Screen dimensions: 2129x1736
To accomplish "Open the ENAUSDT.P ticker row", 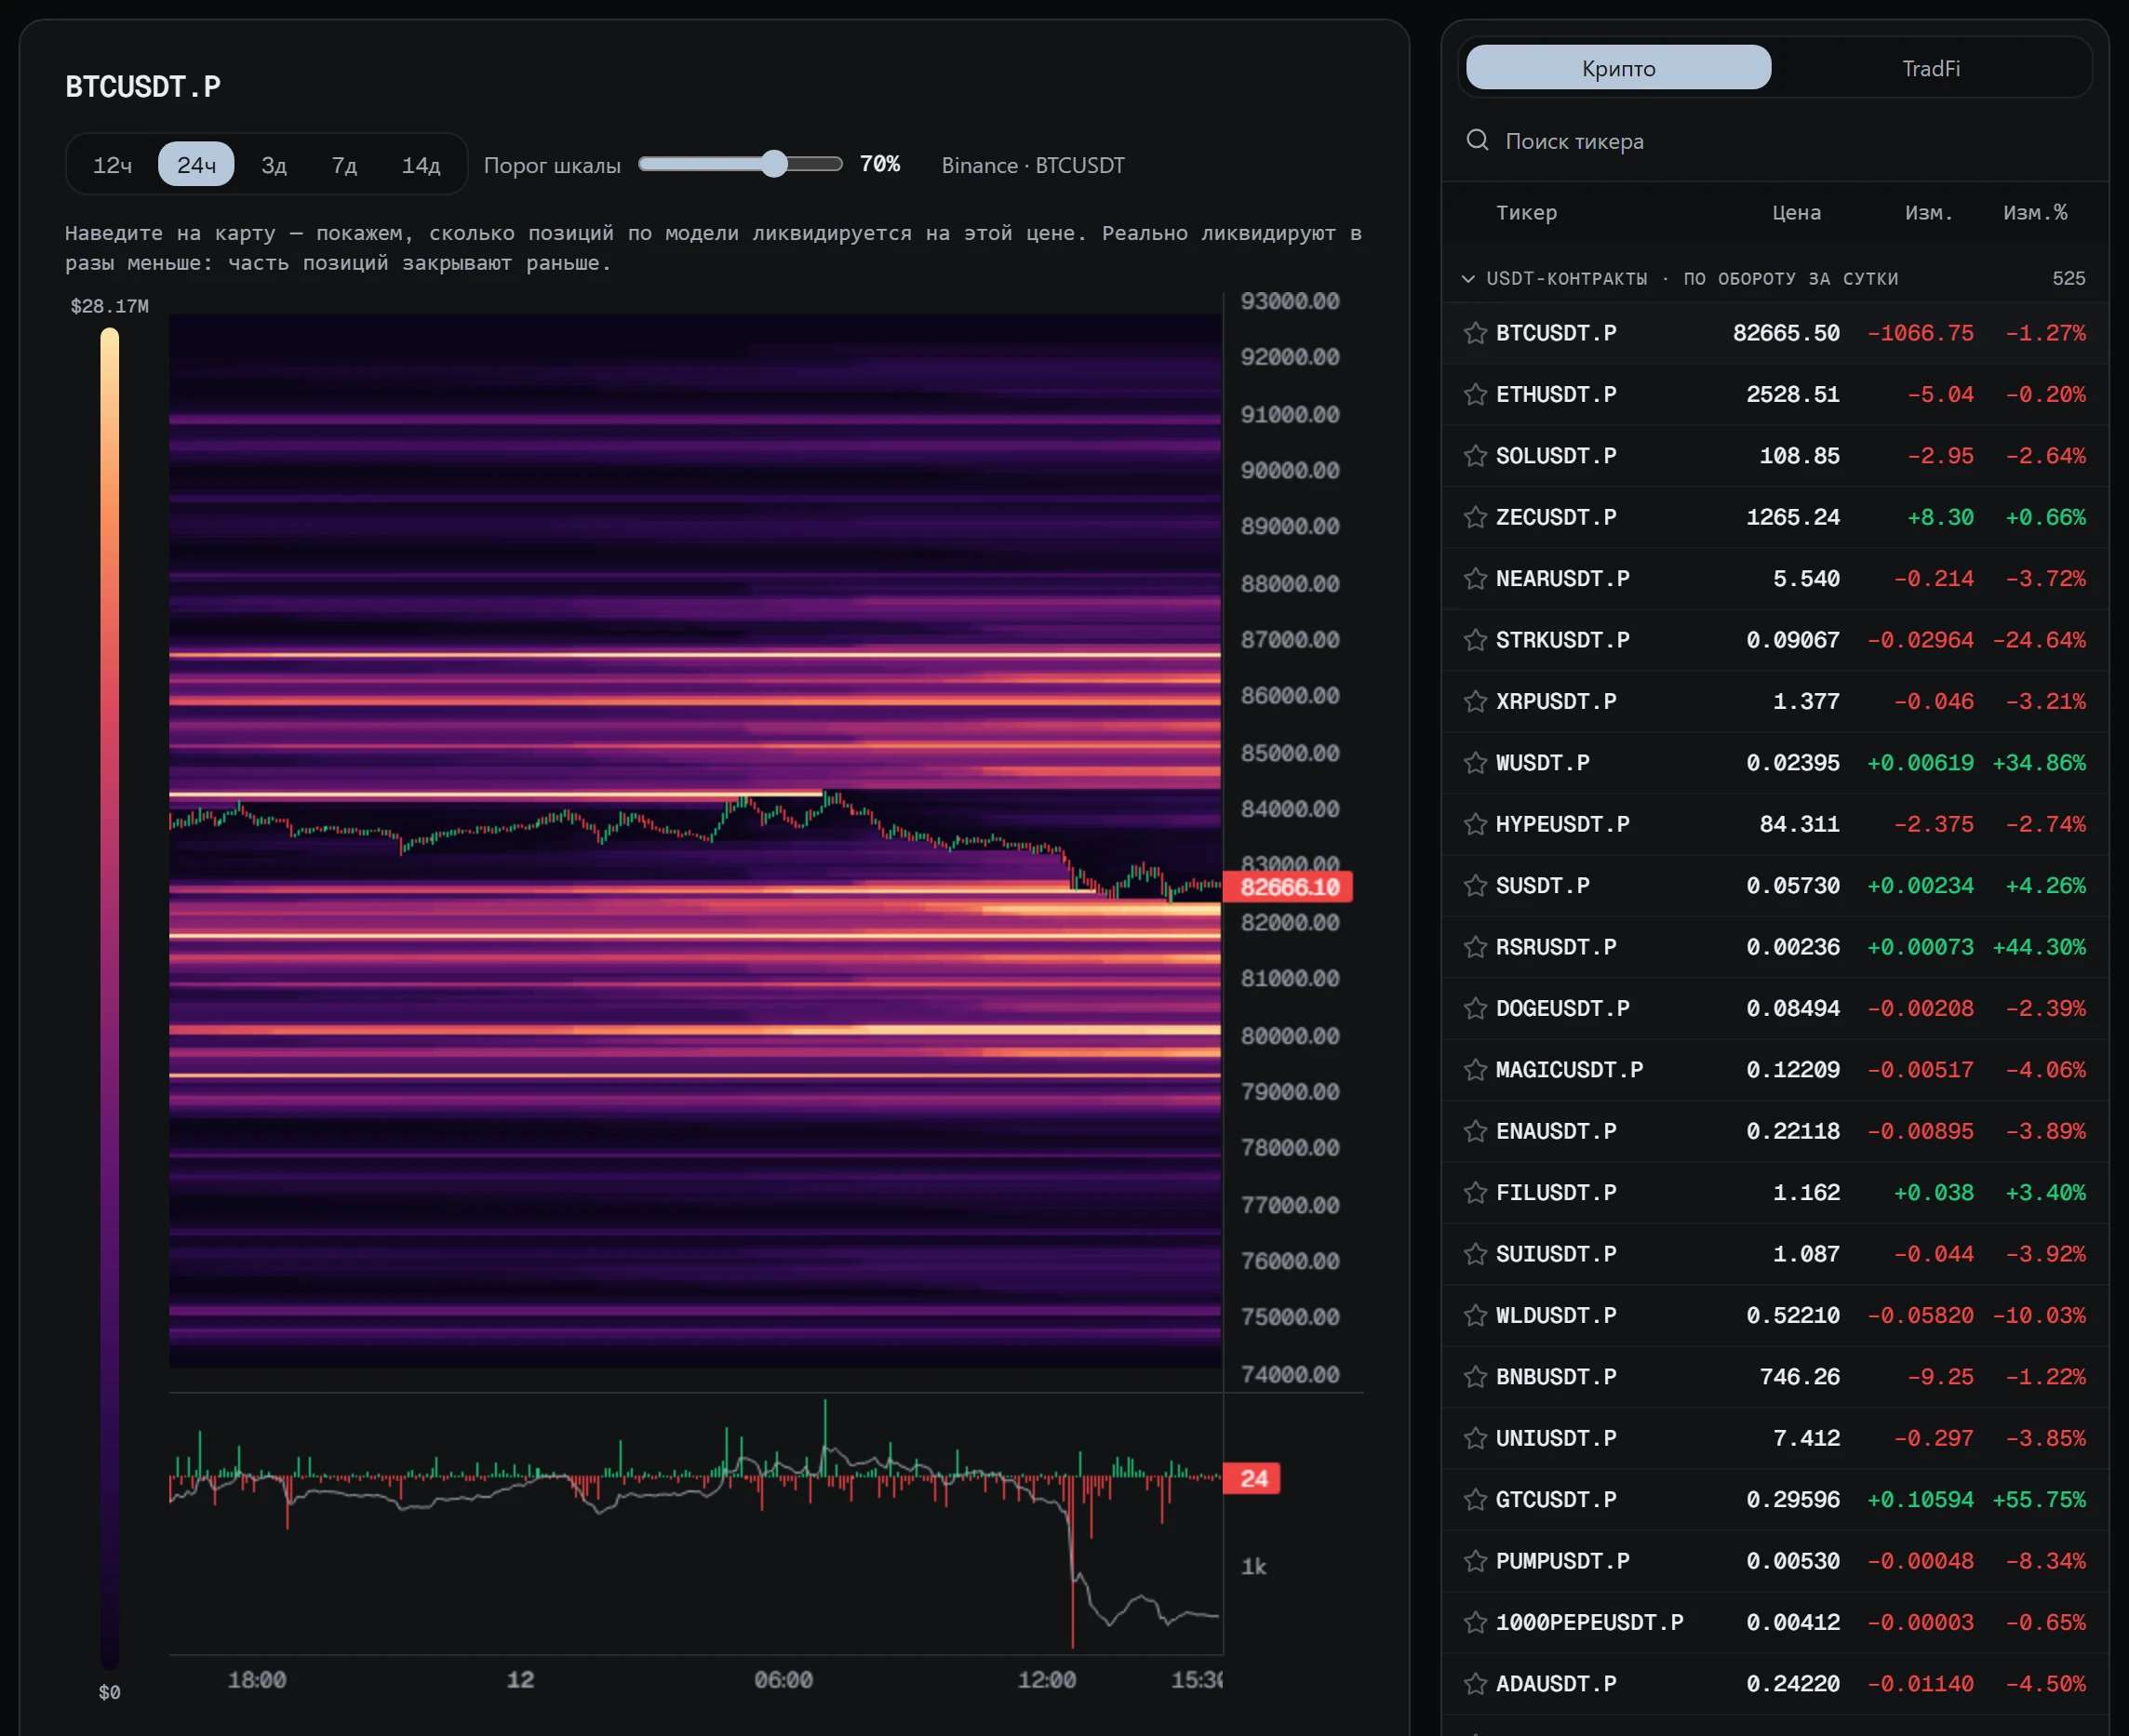I will pos(1775,1131).
